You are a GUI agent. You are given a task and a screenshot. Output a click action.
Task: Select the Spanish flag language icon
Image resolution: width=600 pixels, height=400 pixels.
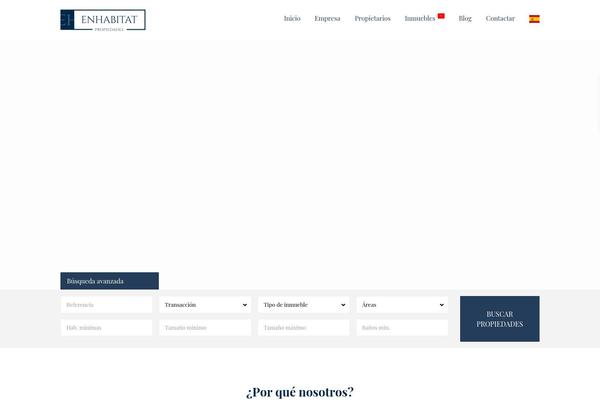tap(534, 19)
